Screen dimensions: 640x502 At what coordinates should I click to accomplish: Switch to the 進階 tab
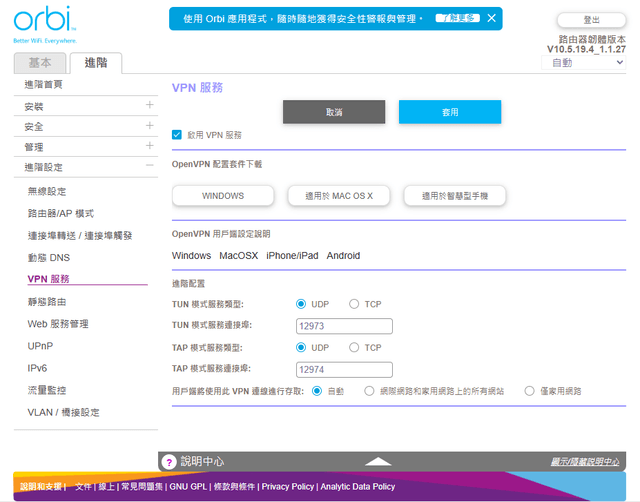(x=96, y=63)
